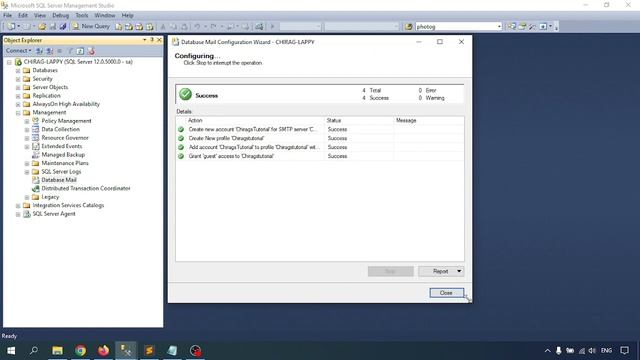
Task: Click the greyed-out Stop button
Action: pos(391,271)
